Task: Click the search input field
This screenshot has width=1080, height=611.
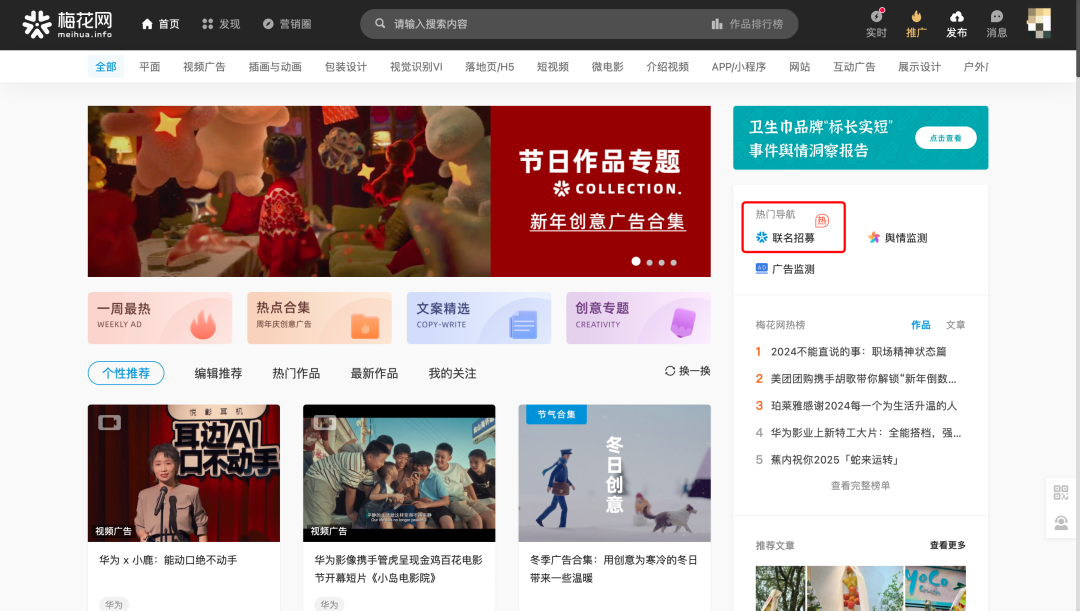Action: [540, 24]
